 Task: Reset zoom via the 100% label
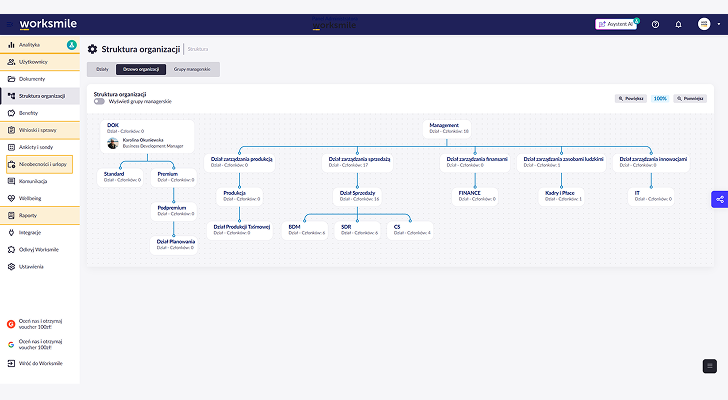660,98
